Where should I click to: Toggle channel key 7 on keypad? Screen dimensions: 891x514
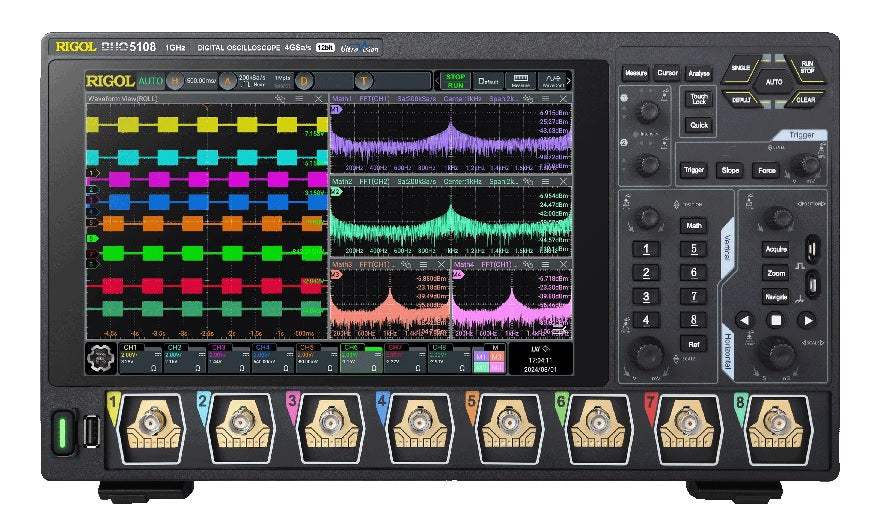(693, 296)
